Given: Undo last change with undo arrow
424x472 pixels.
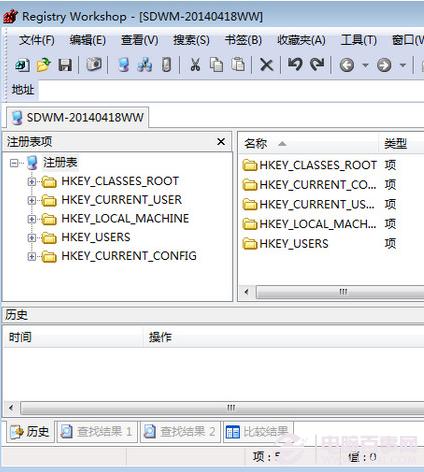Looking at the screenshot, I should click(x=295, y=64).
